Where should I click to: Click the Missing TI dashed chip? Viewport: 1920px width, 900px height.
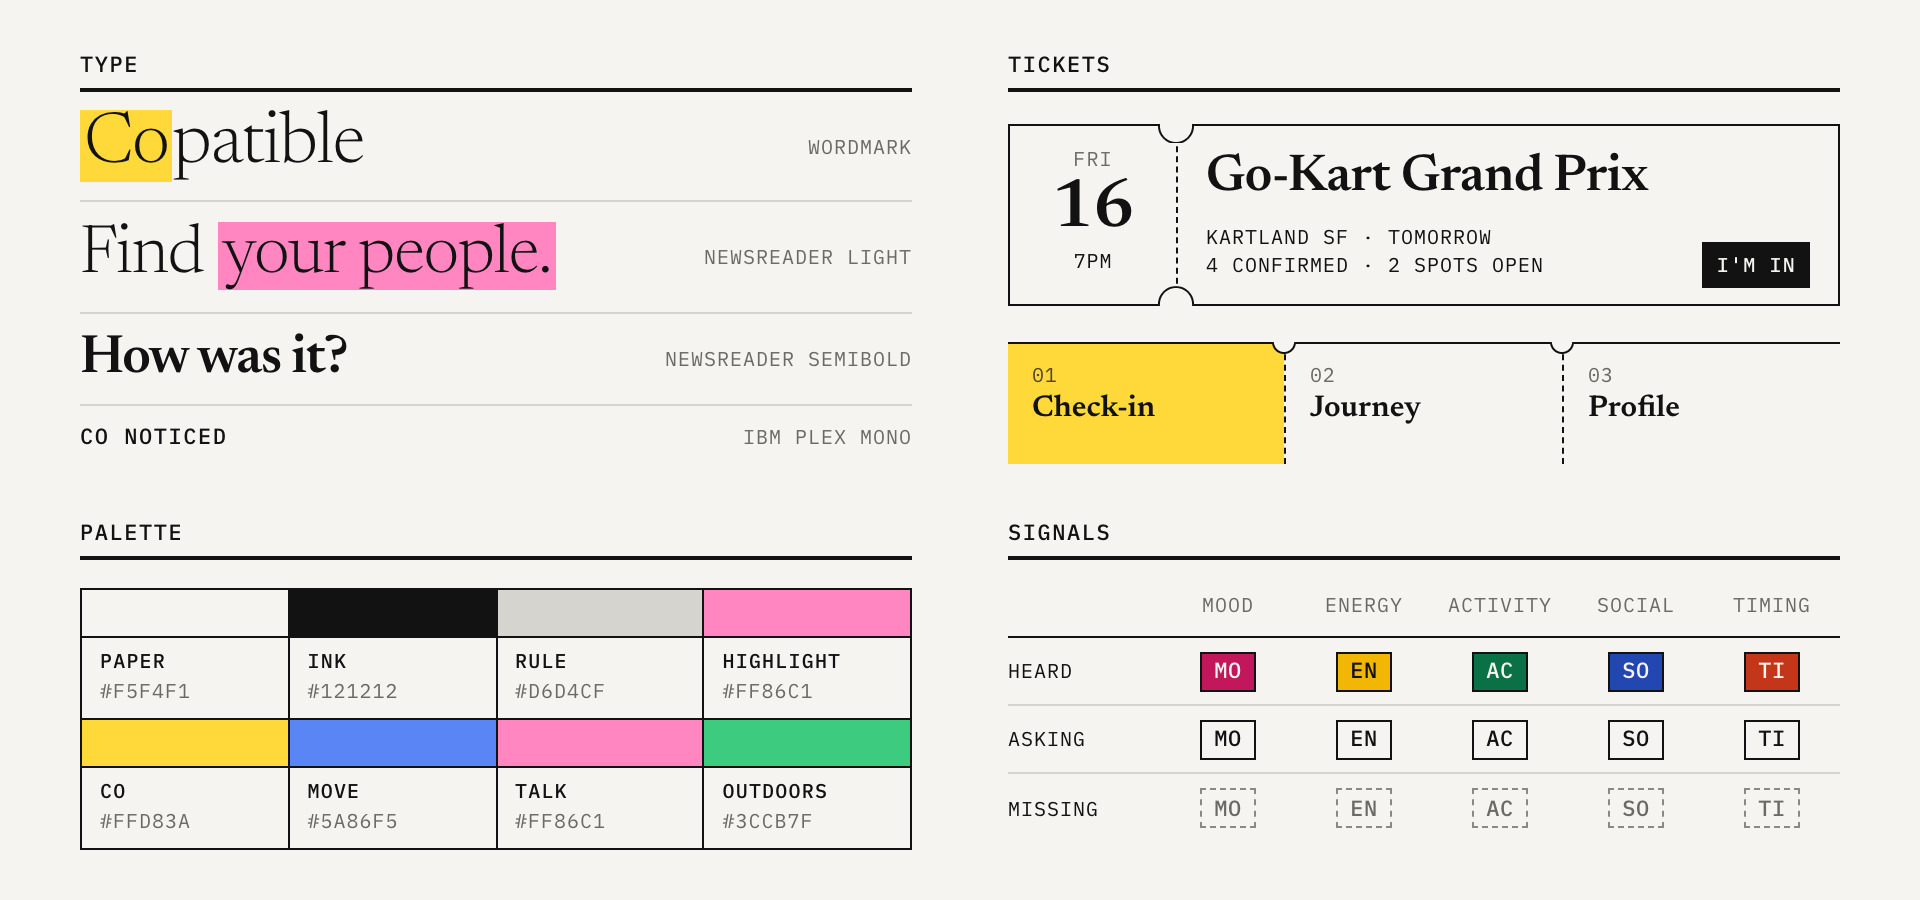pos(1772,808)
